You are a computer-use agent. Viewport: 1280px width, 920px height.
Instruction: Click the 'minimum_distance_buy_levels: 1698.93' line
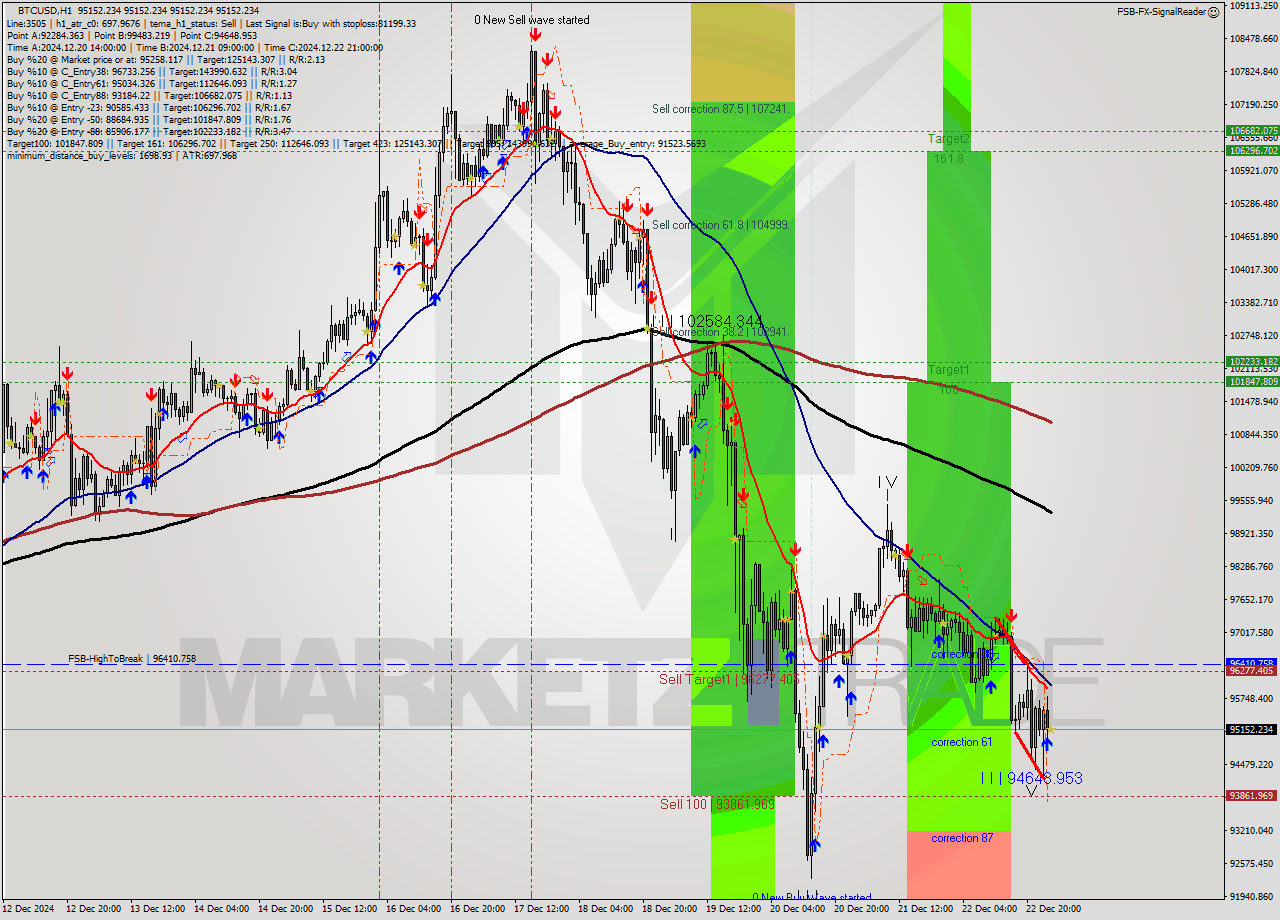pyautogui.click(x=121, y=155)
